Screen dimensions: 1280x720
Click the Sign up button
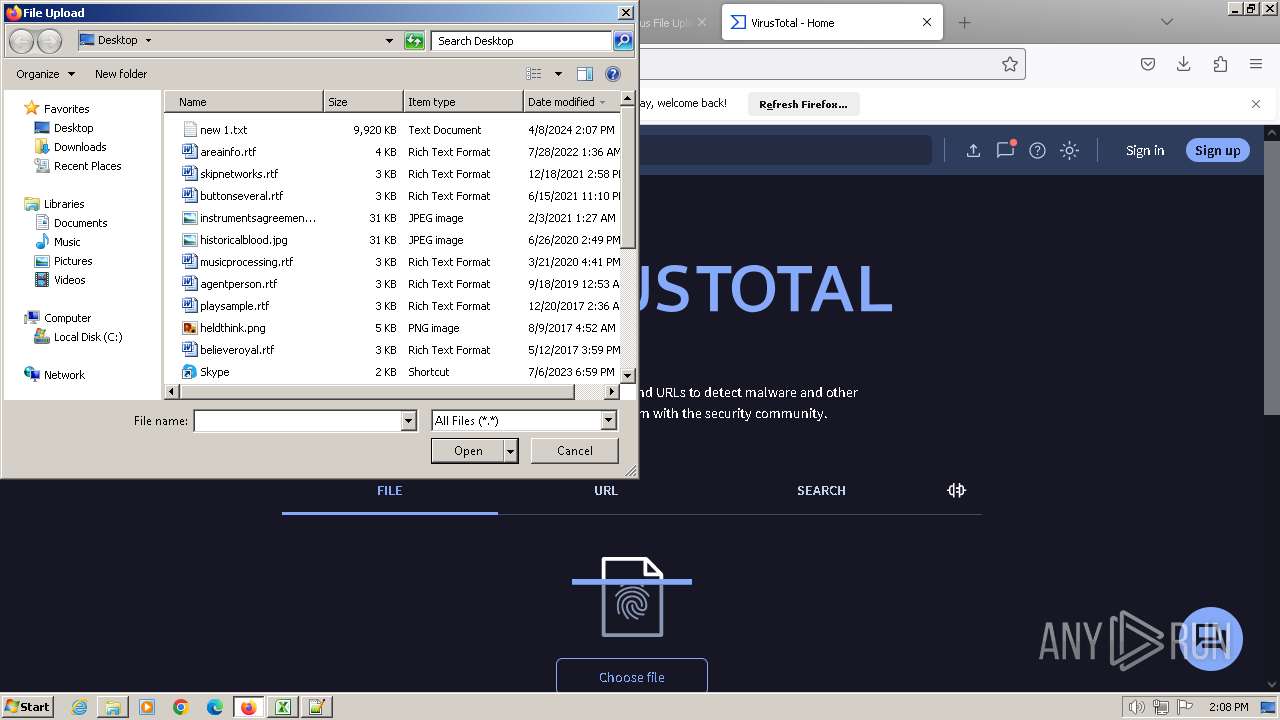coord(1217,150)
